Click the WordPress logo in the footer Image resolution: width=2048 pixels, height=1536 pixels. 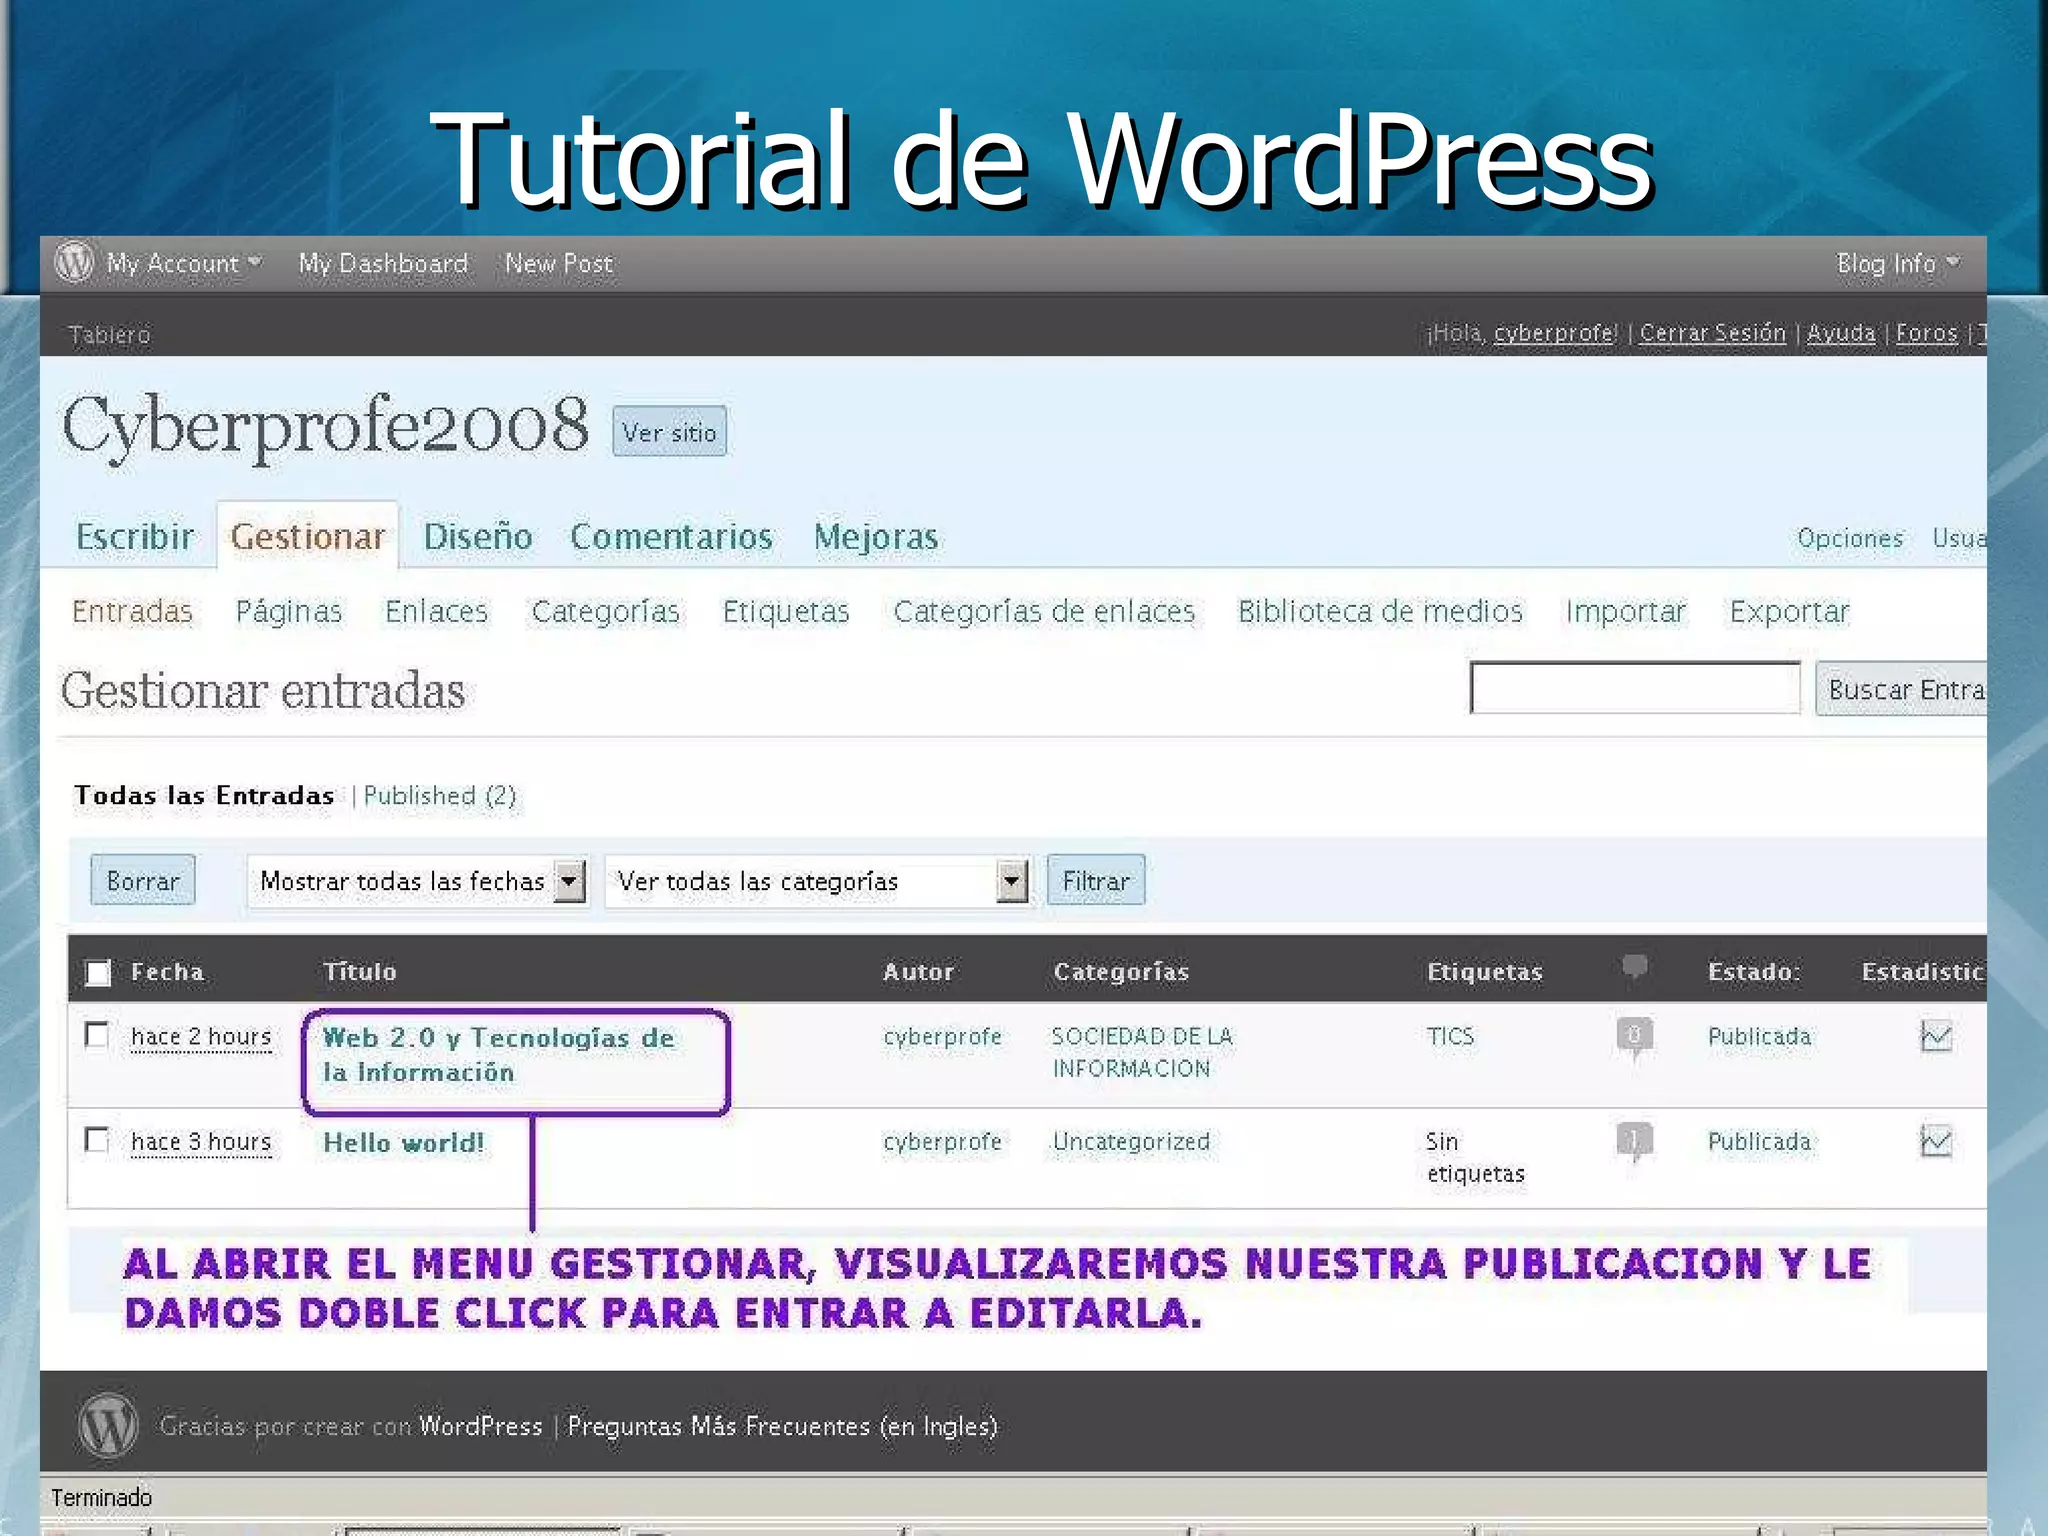point(108,1425)
